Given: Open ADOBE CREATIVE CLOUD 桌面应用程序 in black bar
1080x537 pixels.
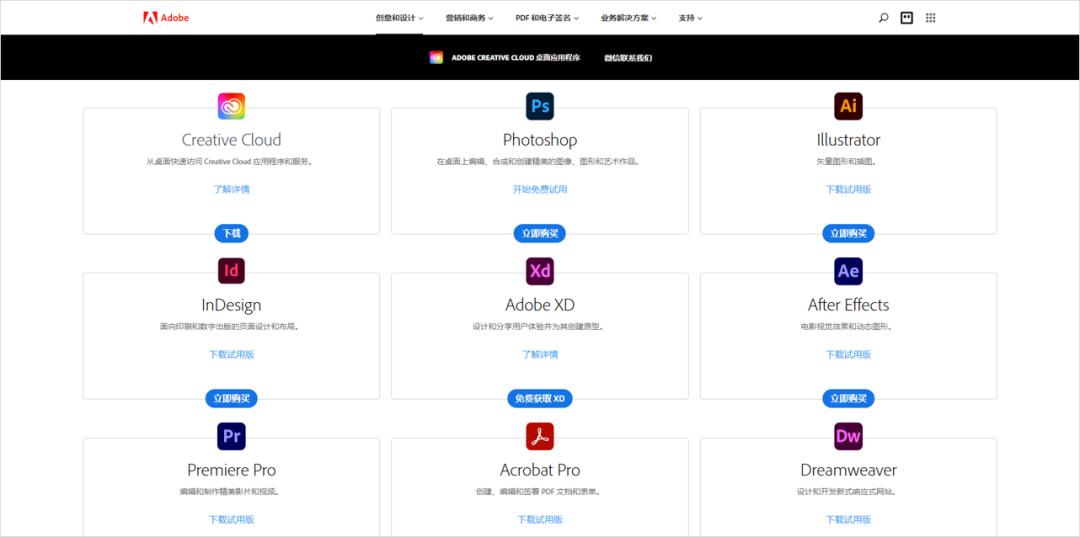Looking at the screenshot, I should point(516,58).
